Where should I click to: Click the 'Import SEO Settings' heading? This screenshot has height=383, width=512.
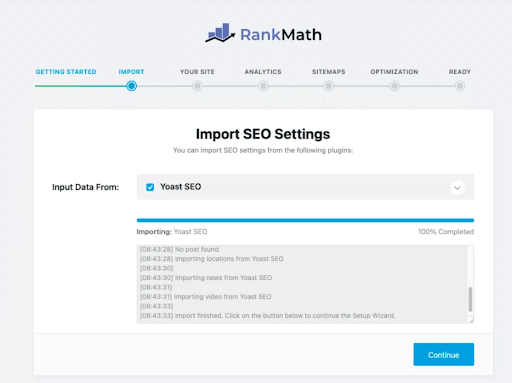pyautogui.click(x=263, y=134)
